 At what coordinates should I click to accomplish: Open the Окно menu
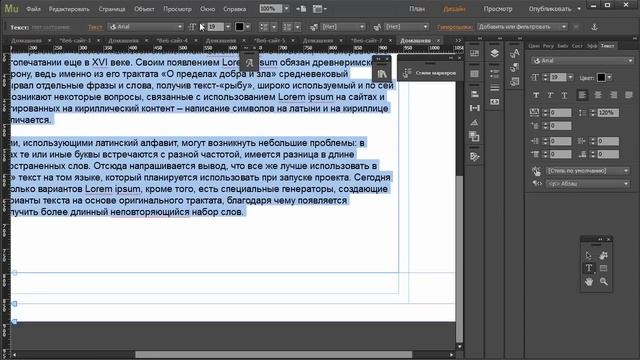[x=207, y=9]
